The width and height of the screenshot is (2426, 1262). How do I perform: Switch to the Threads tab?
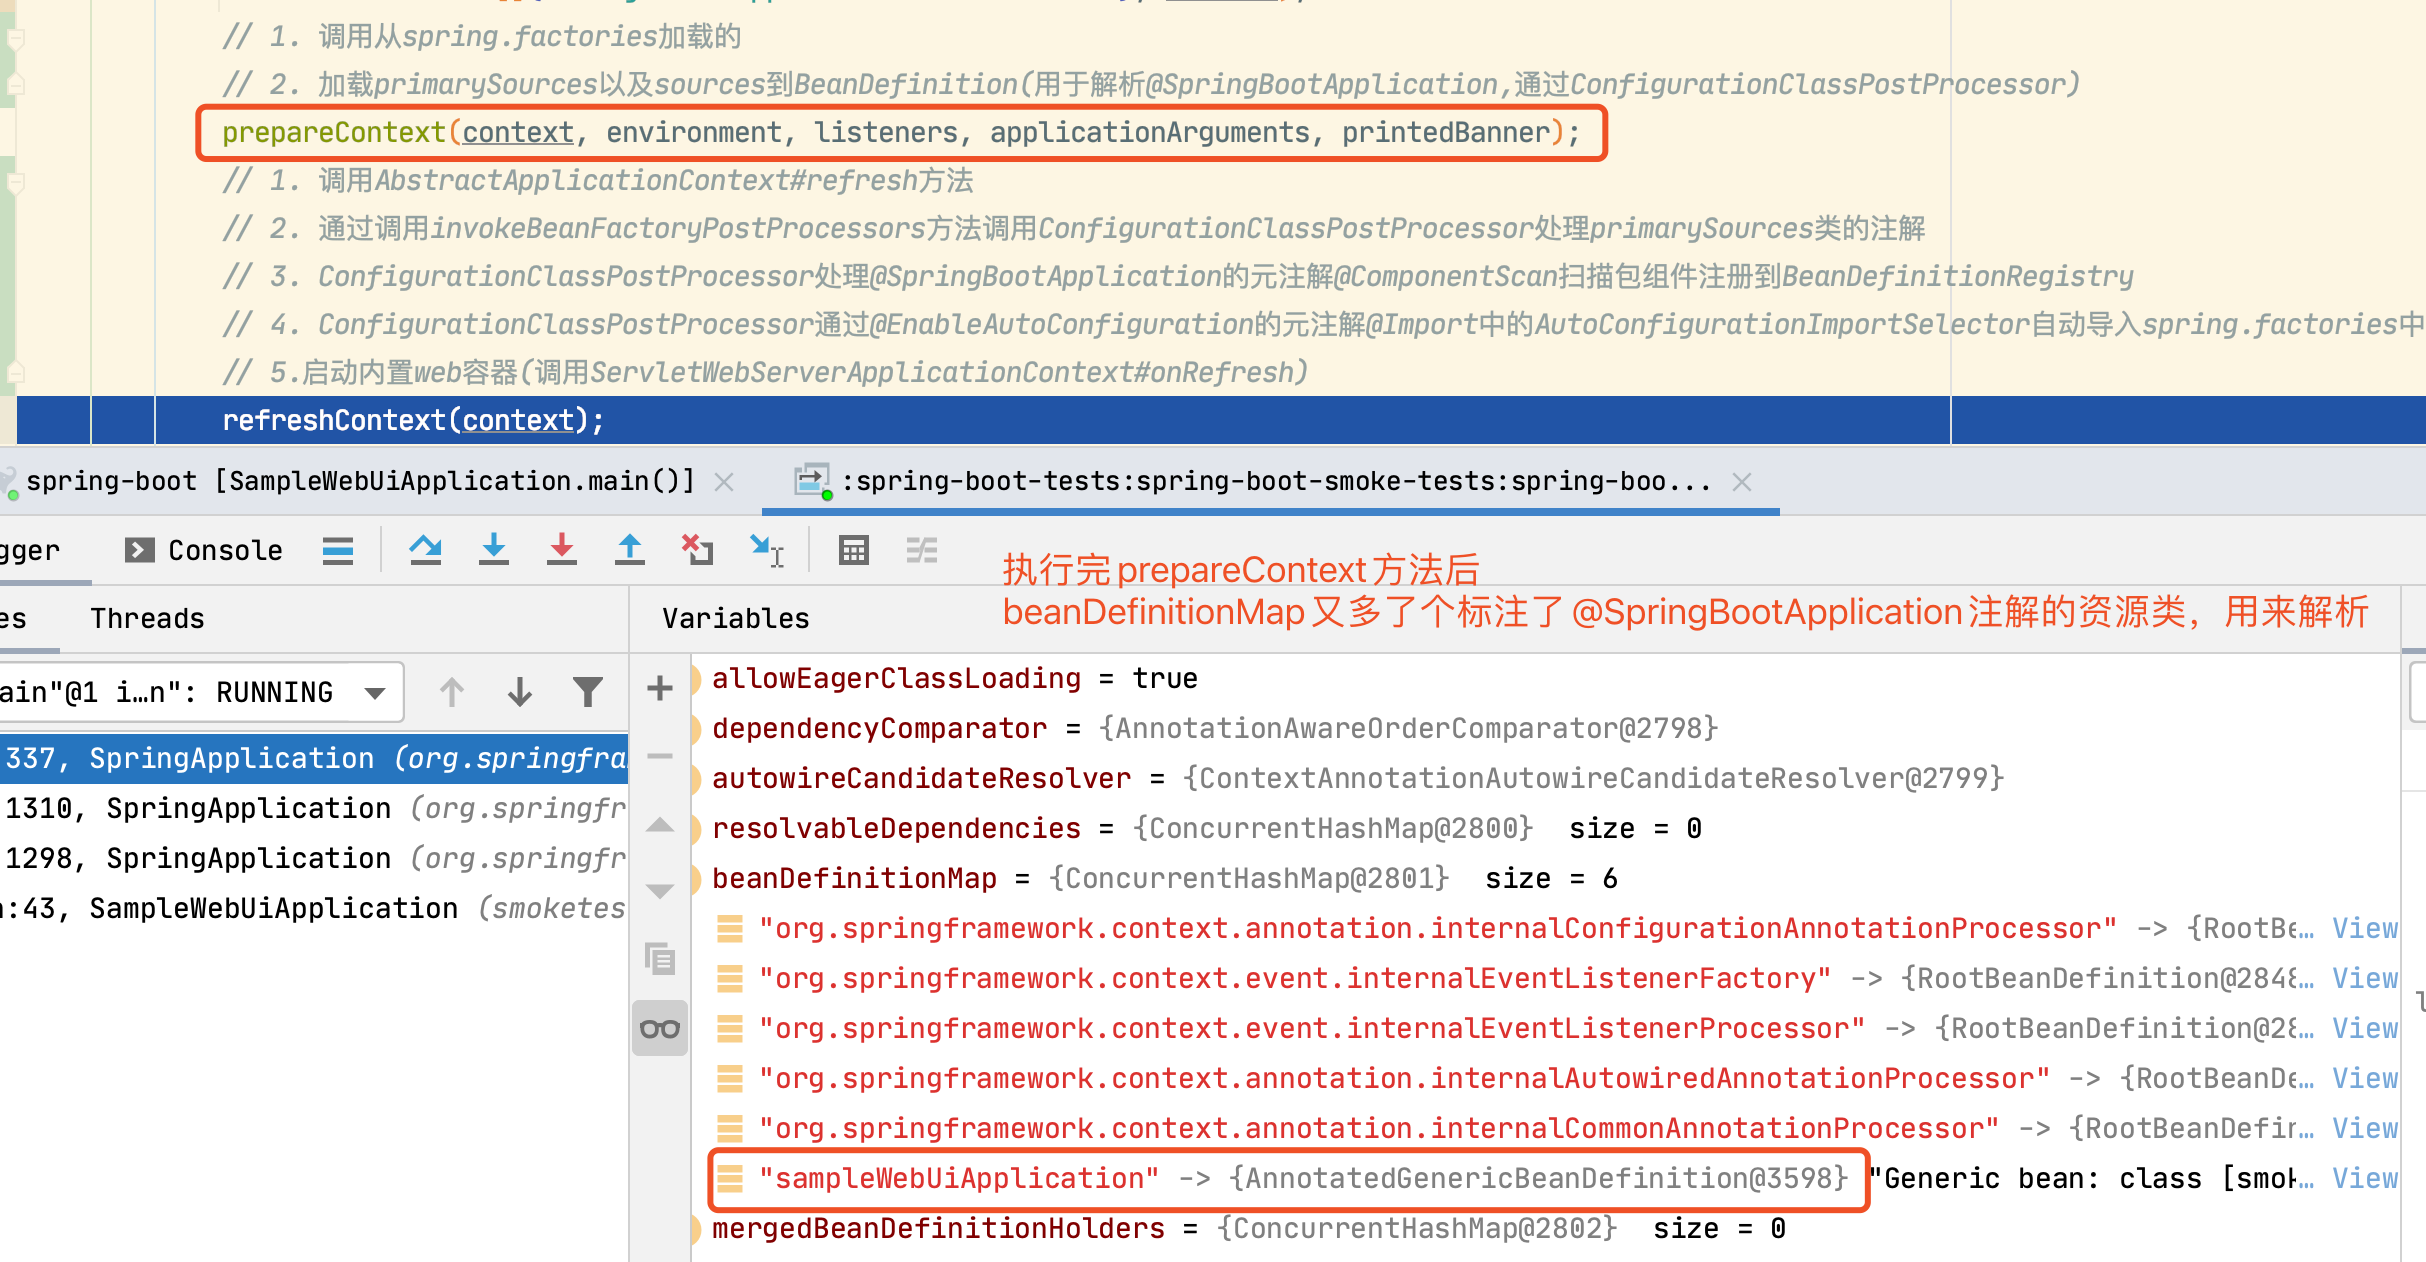(x=147, y=618)
